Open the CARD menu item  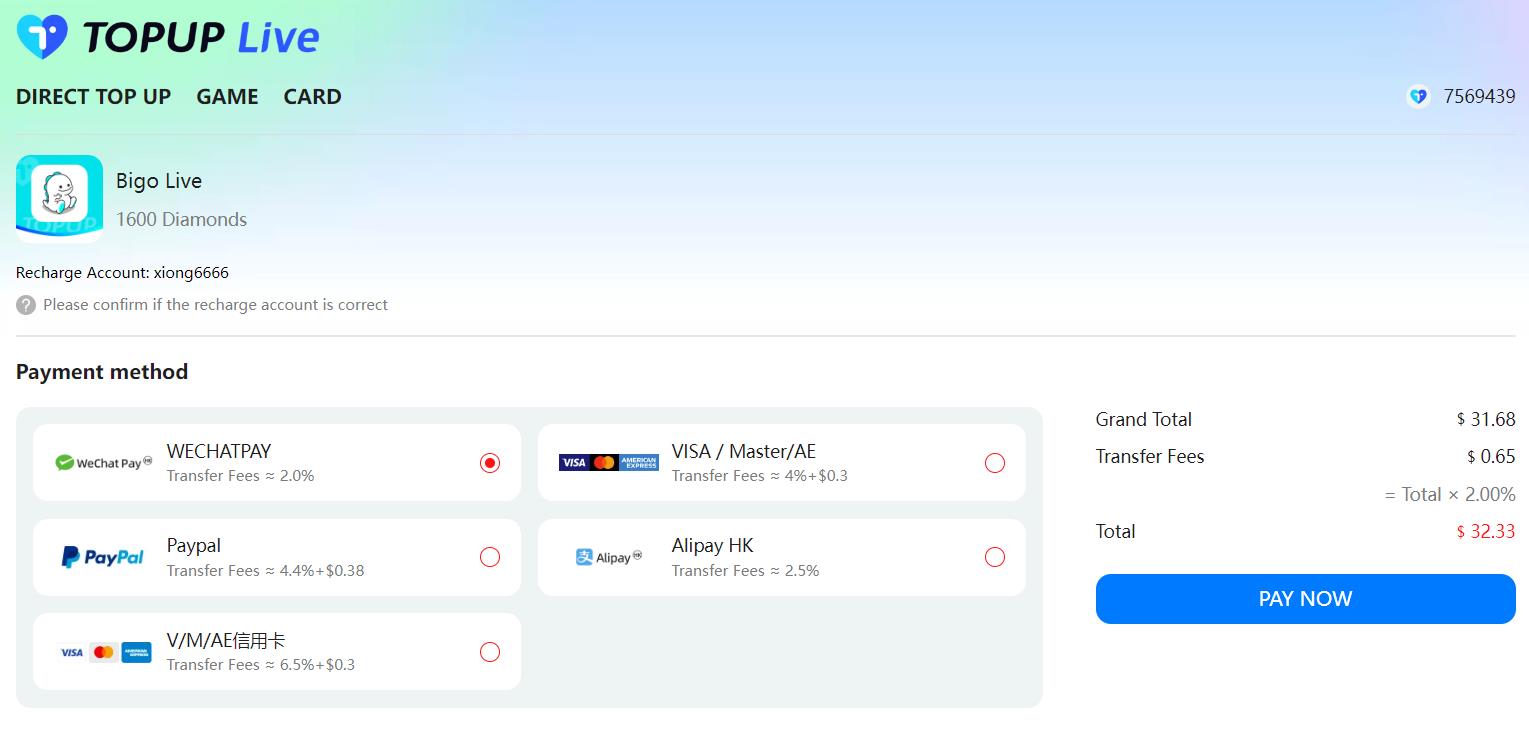[313, 97]
